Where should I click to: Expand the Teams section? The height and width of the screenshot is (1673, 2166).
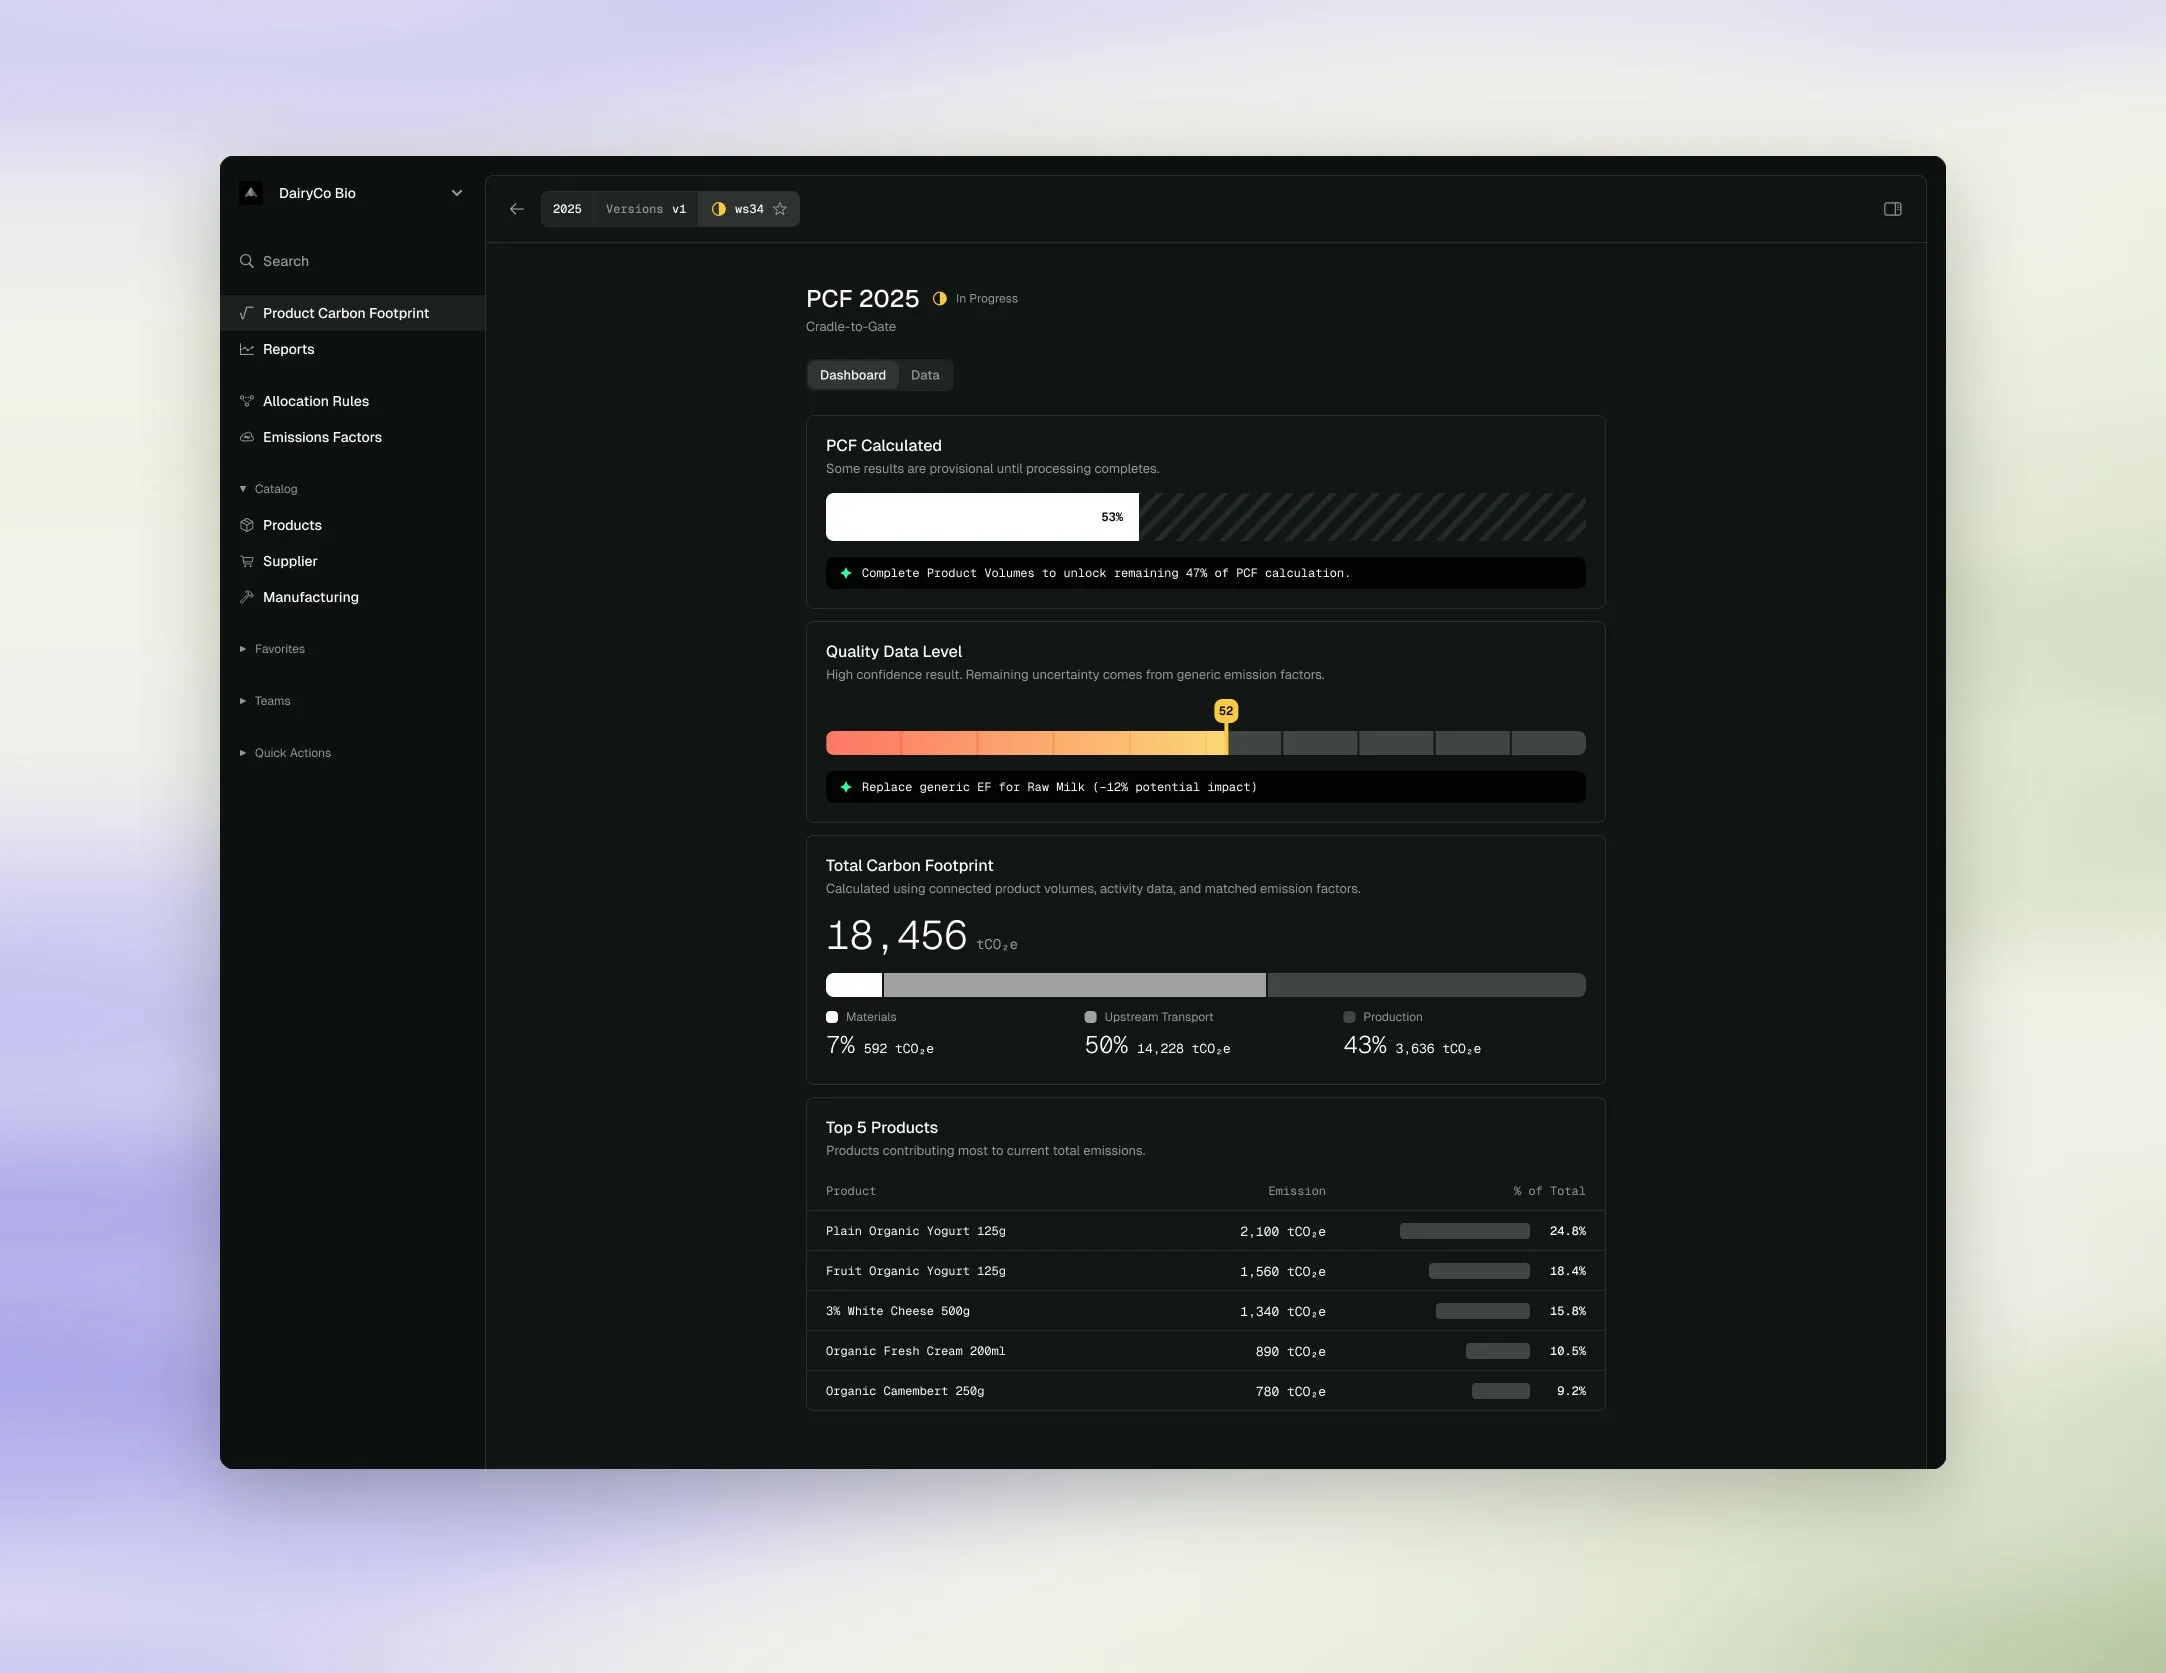[x=265, y=701]
